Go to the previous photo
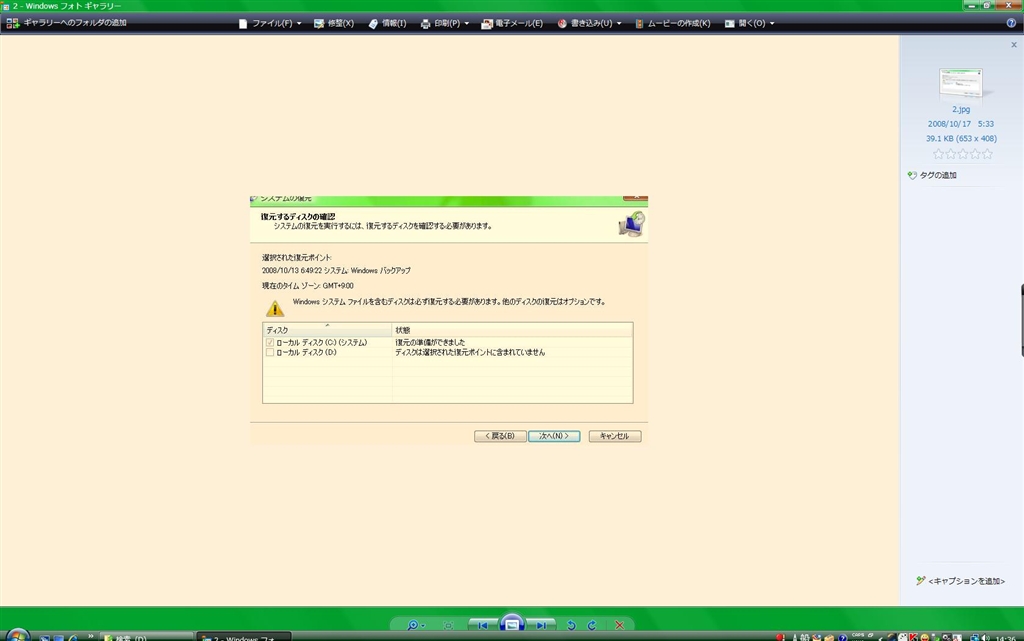The width and height of the screenshot is (1024, 641). (x=483, y=625)
